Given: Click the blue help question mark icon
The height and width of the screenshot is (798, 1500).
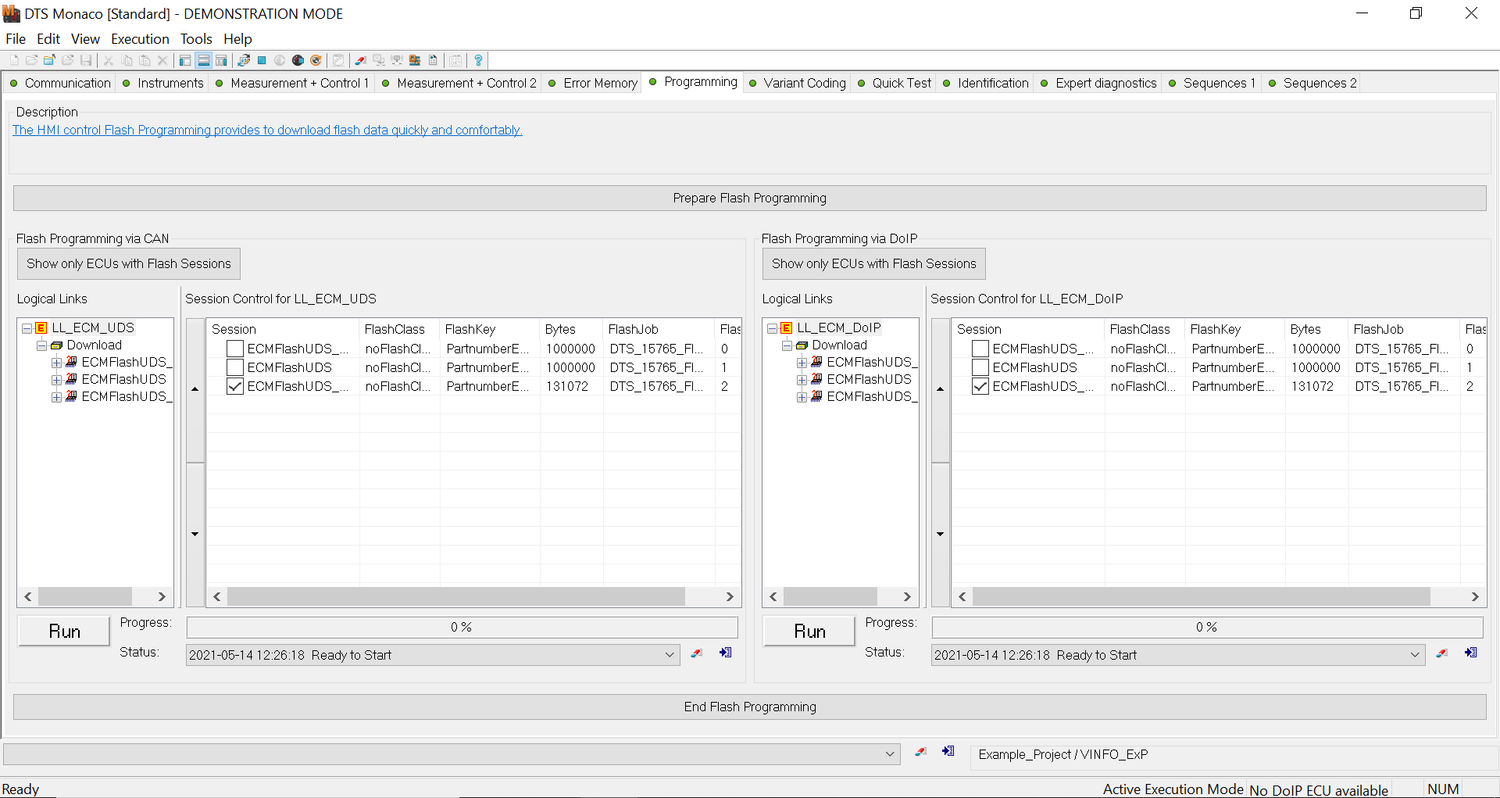Looking at the screenshot, I should (x=478, y=61).
